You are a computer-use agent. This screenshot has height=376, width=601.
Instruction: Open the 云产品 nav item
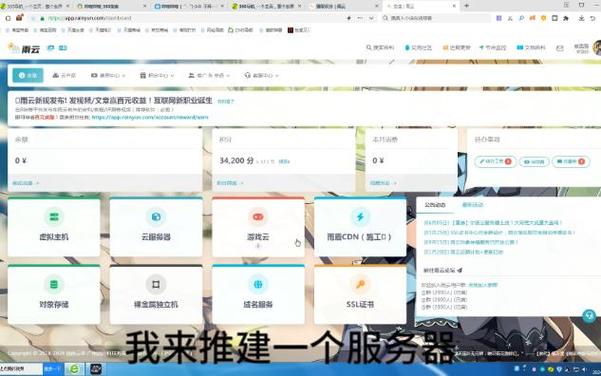tap(64, 76)
